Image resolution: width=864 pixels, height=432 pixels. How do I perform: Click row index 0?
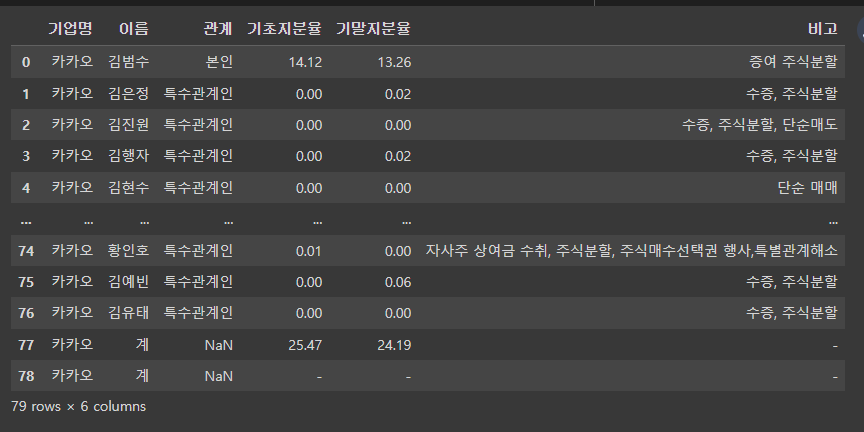[26, 62]
